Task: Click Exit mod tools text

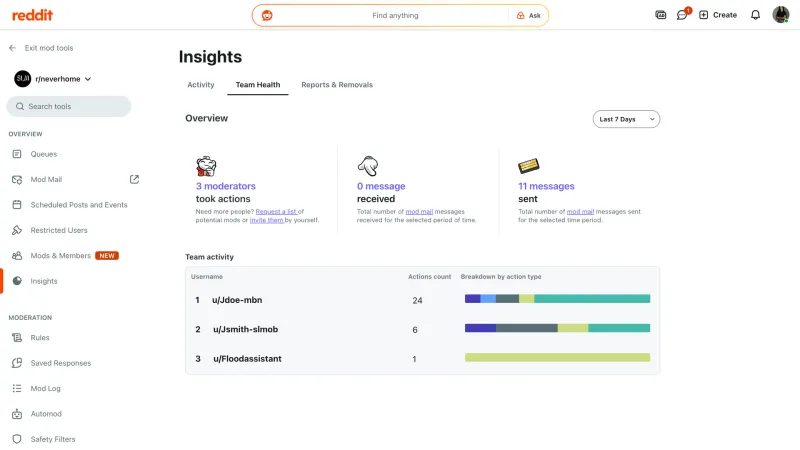Action: (49, 48)
